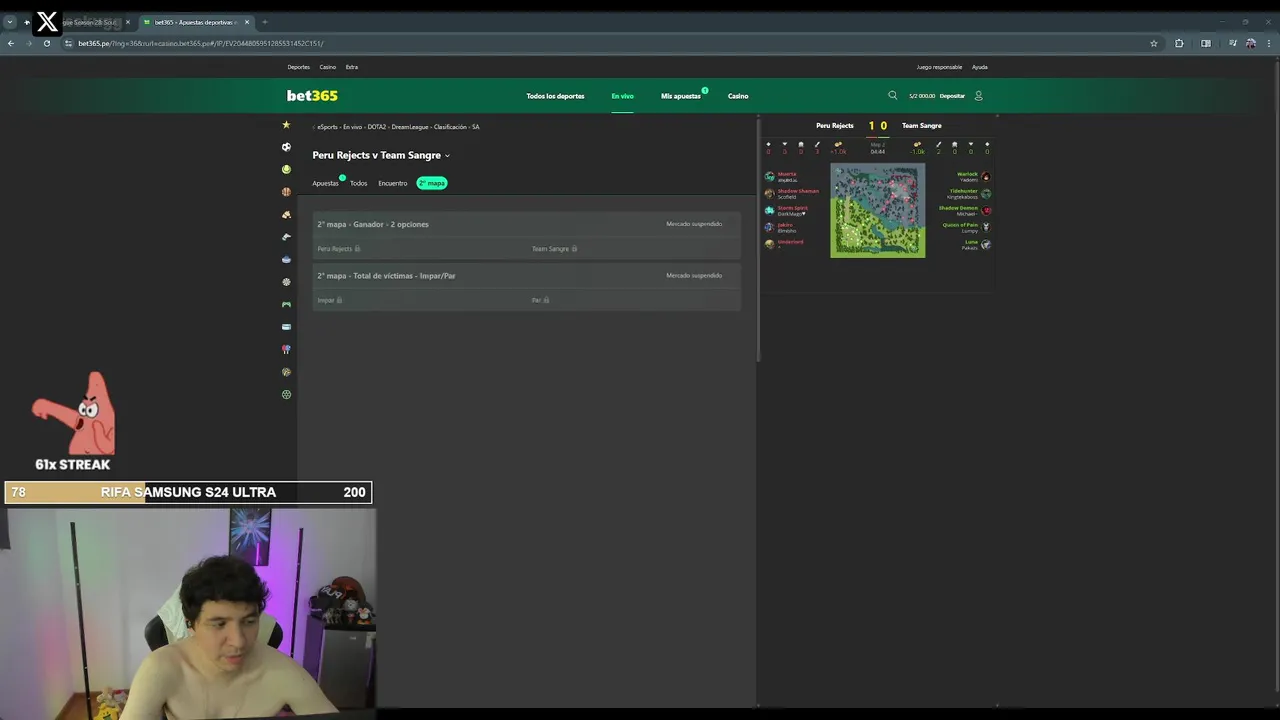Open the browser side panel icon
Screen dimensions: 1280x720
(x=1206, y=43)
